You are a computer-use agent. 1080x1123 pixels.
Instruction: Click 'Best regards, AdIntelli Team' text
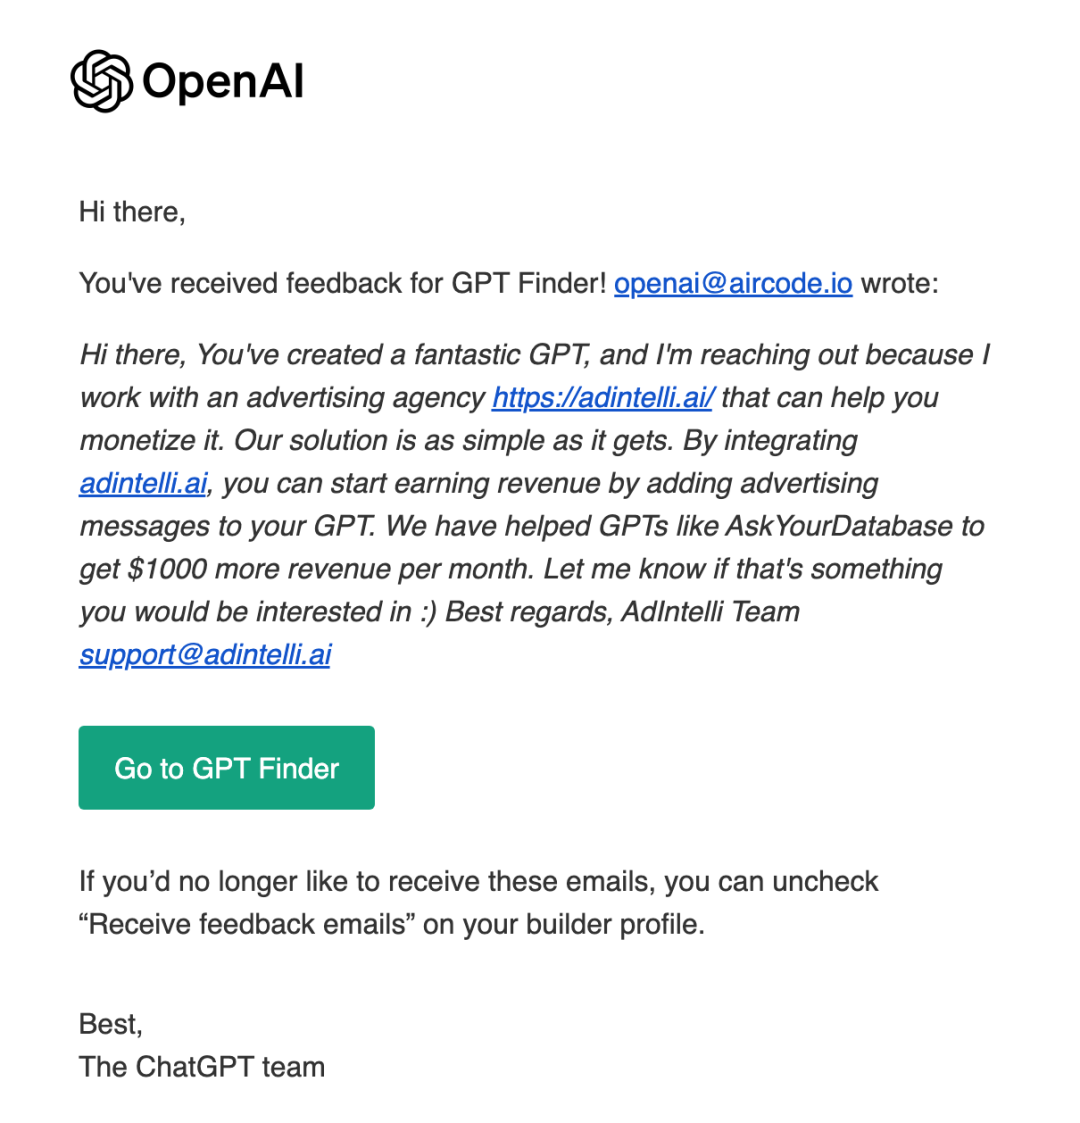click(x=622, y=612)
